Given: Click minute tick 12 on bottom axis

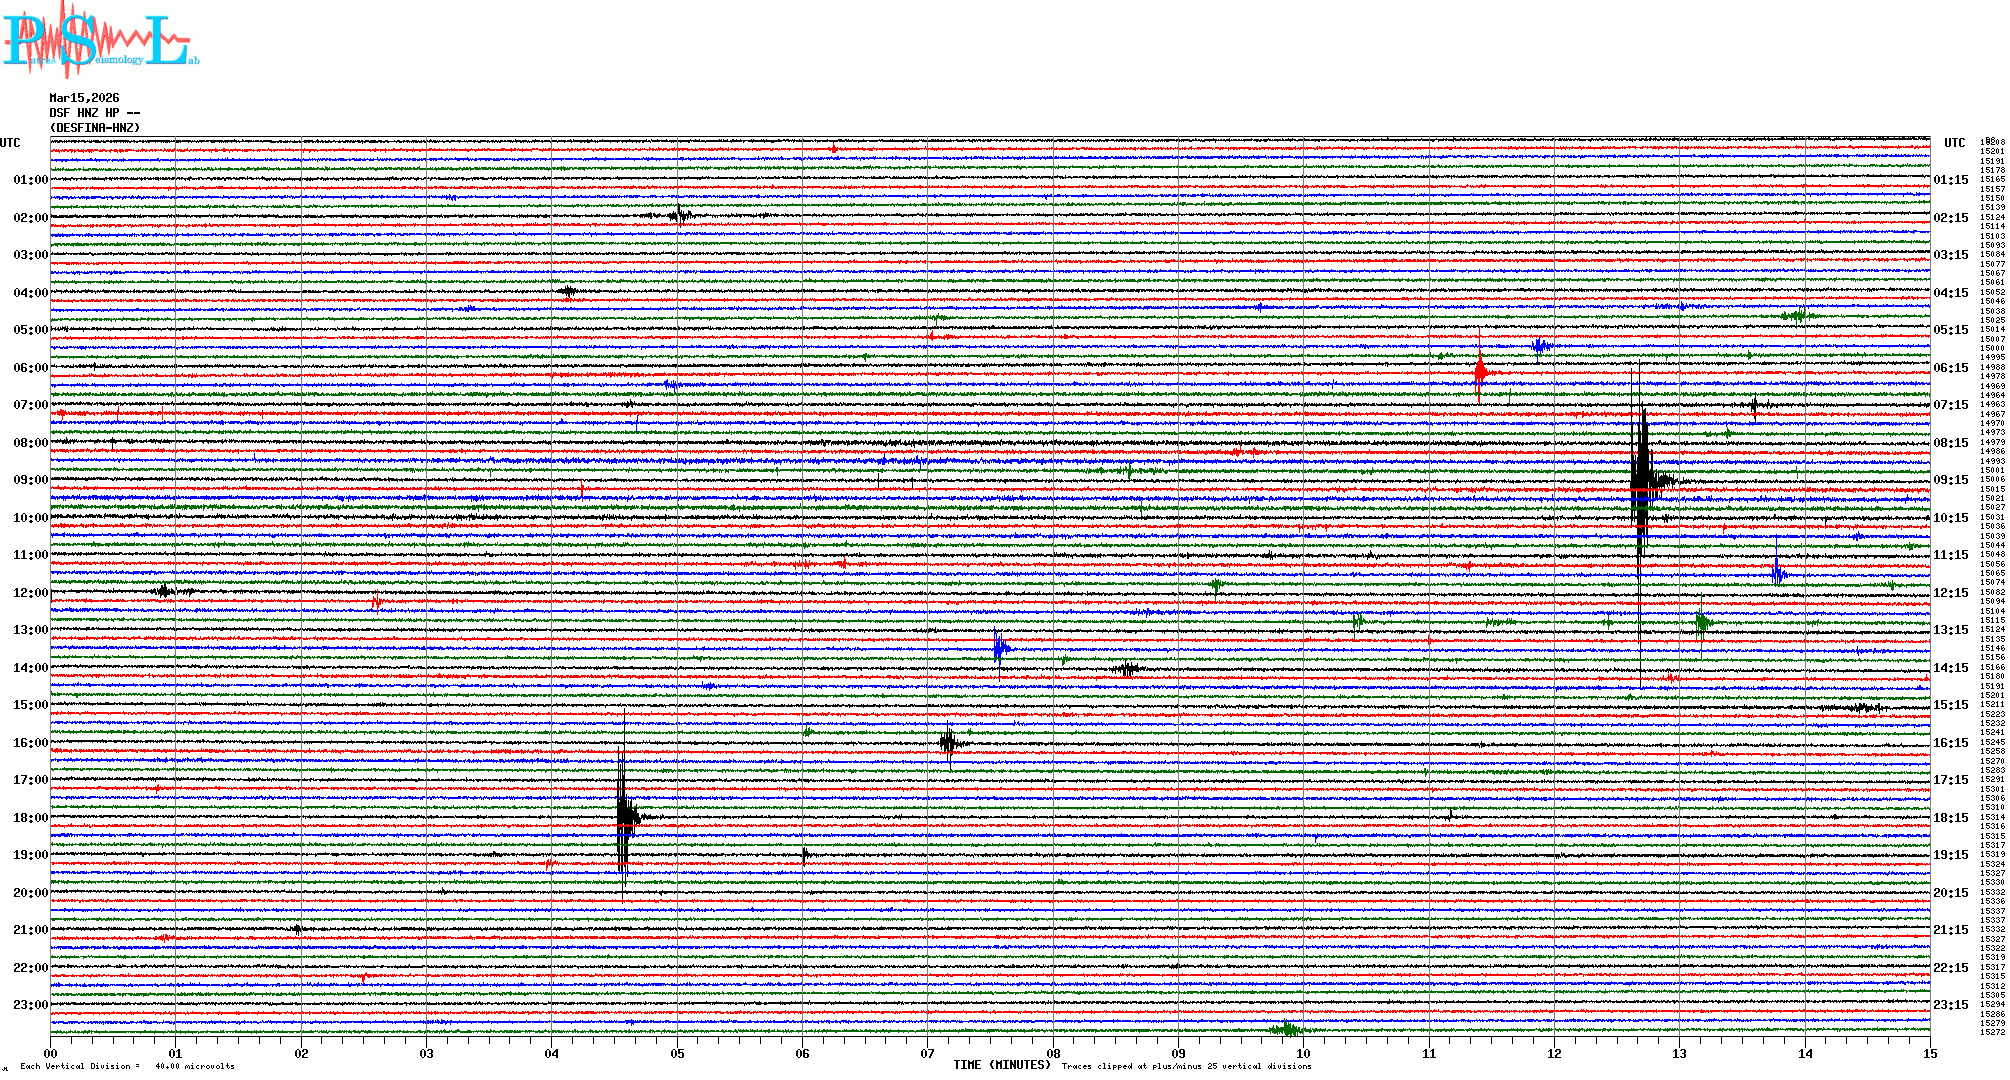Looking at the screenshot, I should tap(1554, 1053).
